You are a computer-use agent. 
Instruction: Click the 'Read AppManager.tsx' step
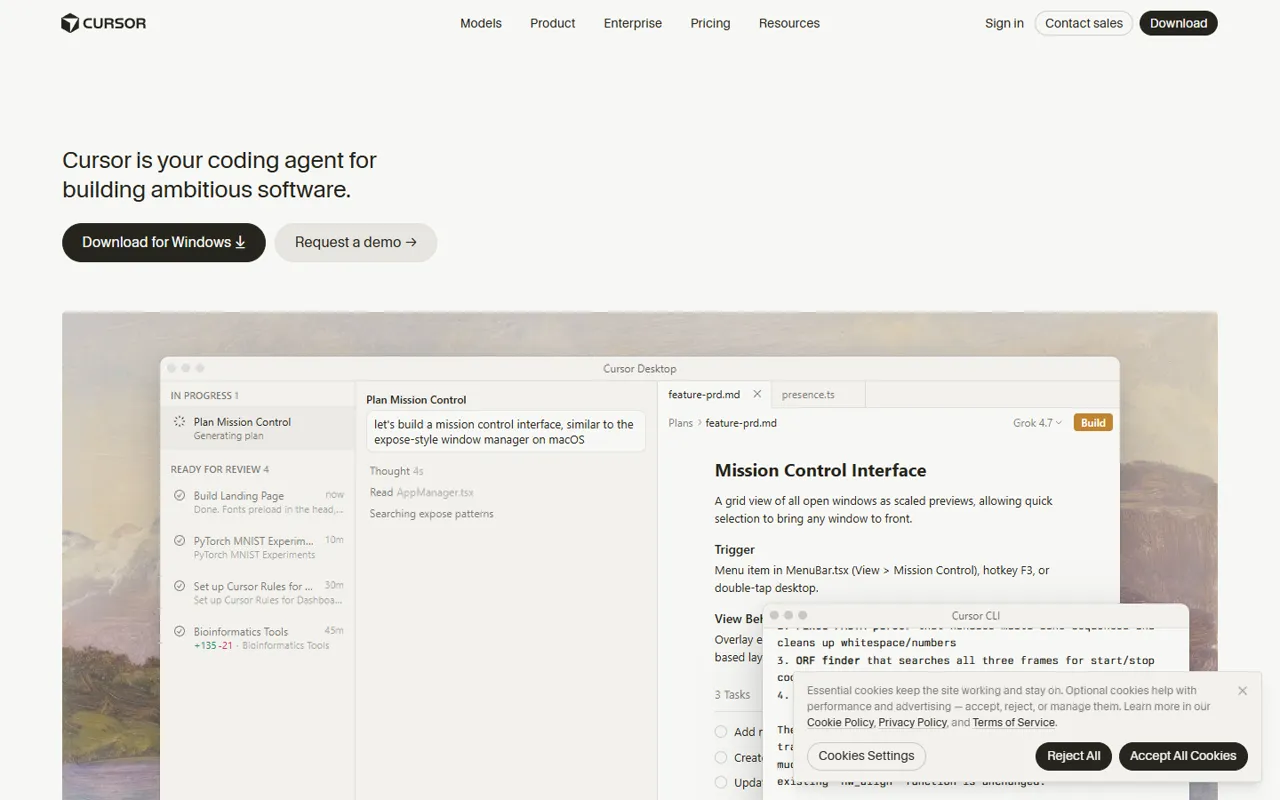(x=421, y=492)
